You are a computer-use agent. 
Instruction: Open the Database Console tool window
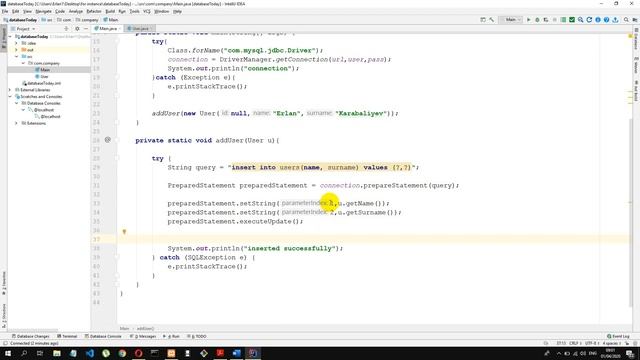coord(103,336)
